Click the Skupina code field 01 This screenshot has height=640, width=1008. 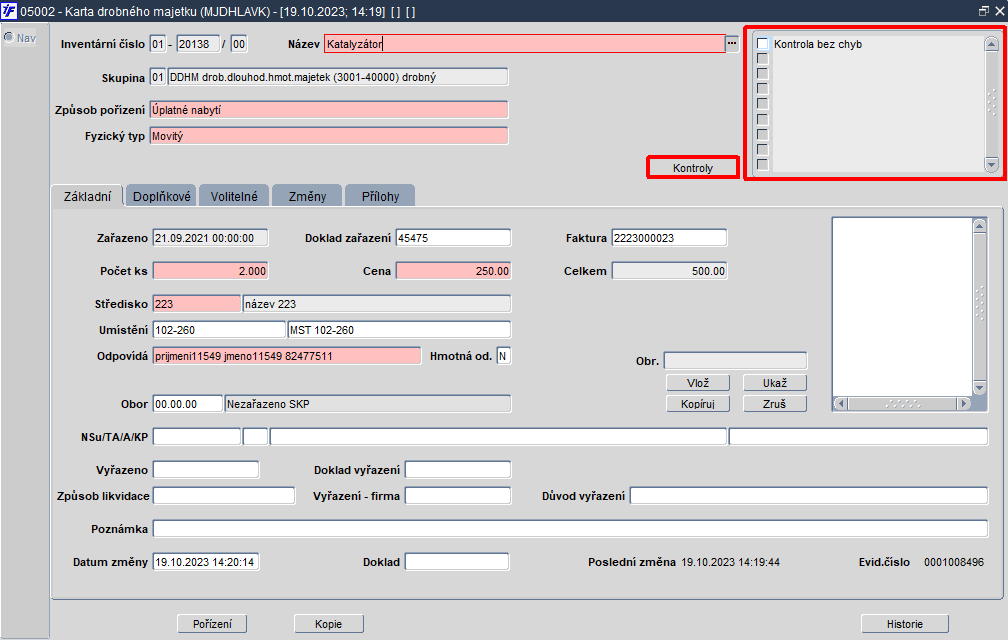coord(158,77)
